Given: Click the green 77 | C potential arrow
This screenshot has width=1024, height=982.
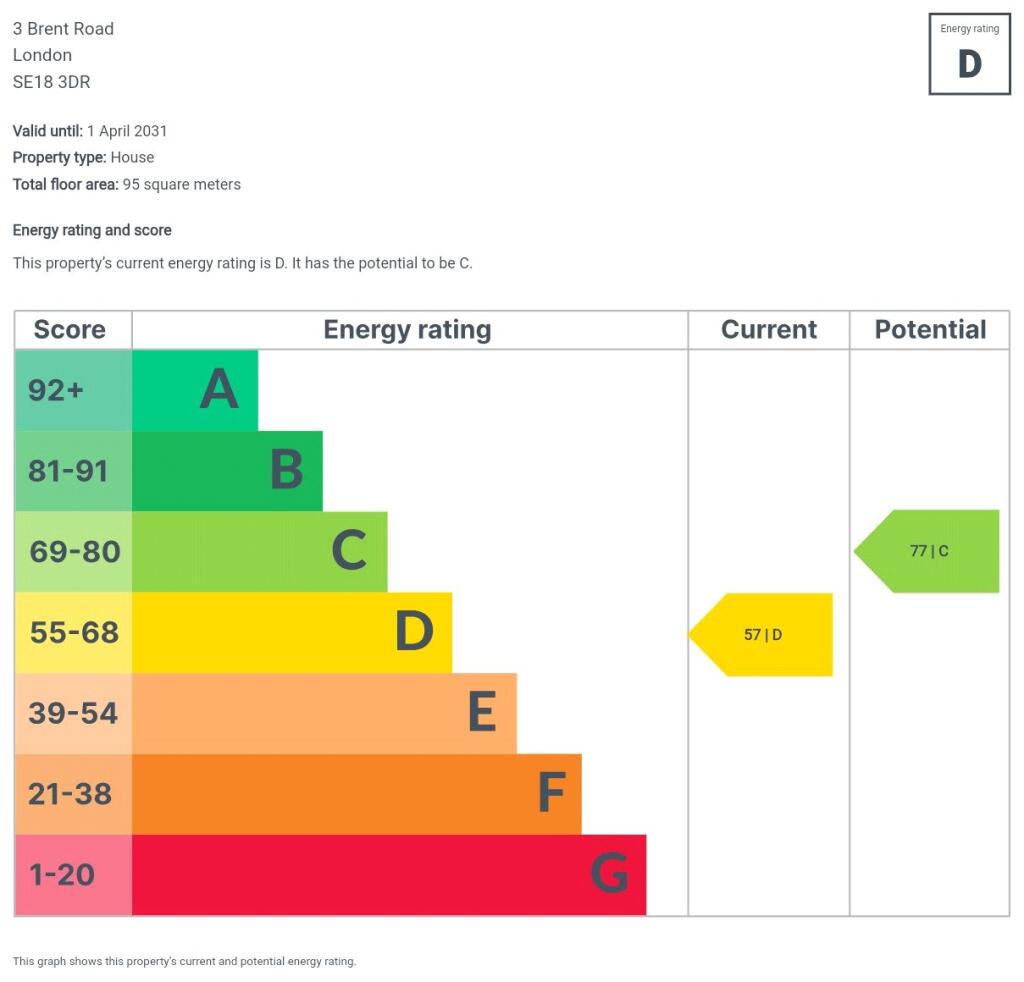Looking at the screenshot, I should tap(929, 551).
